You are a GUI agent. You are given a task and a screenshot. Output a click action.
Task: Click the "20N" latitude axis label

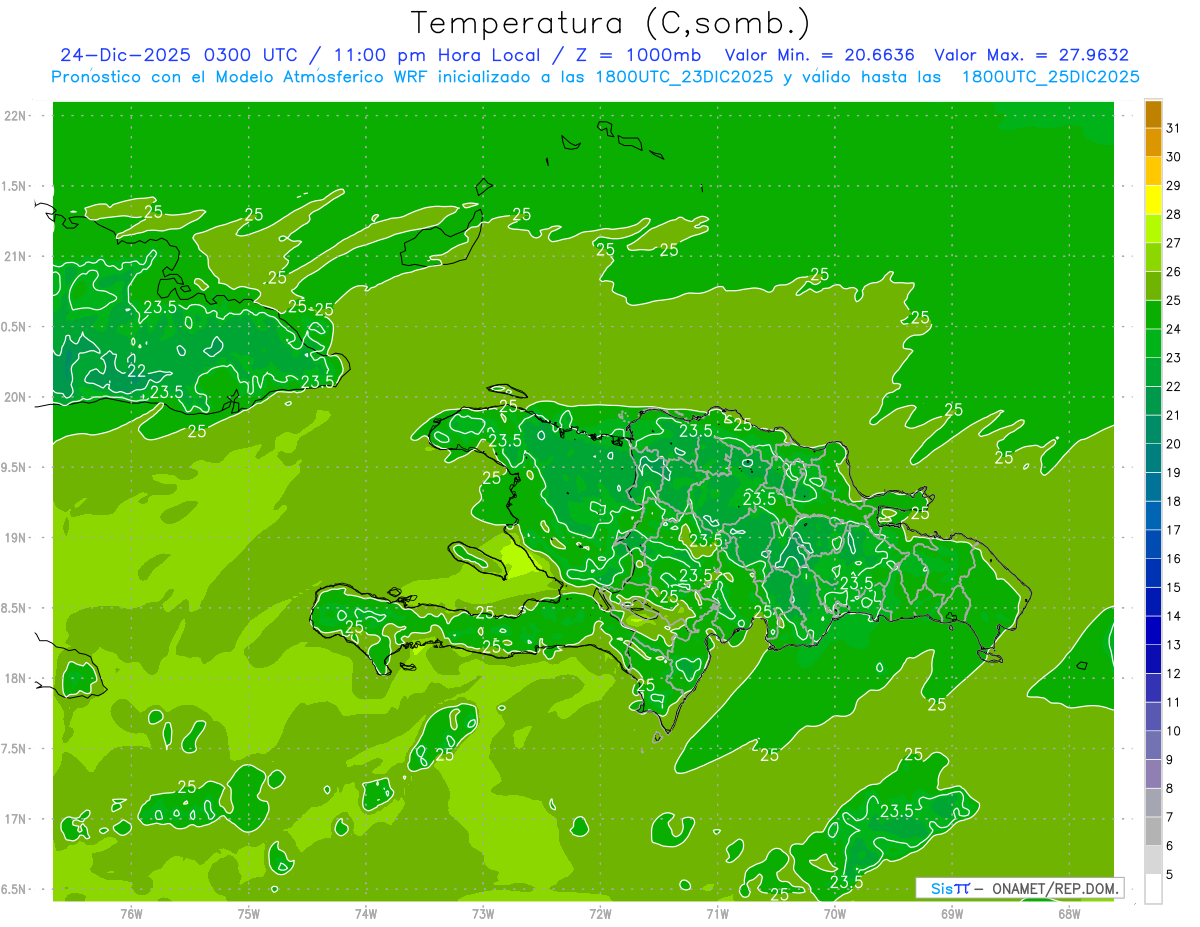click(x=17, y=397)
